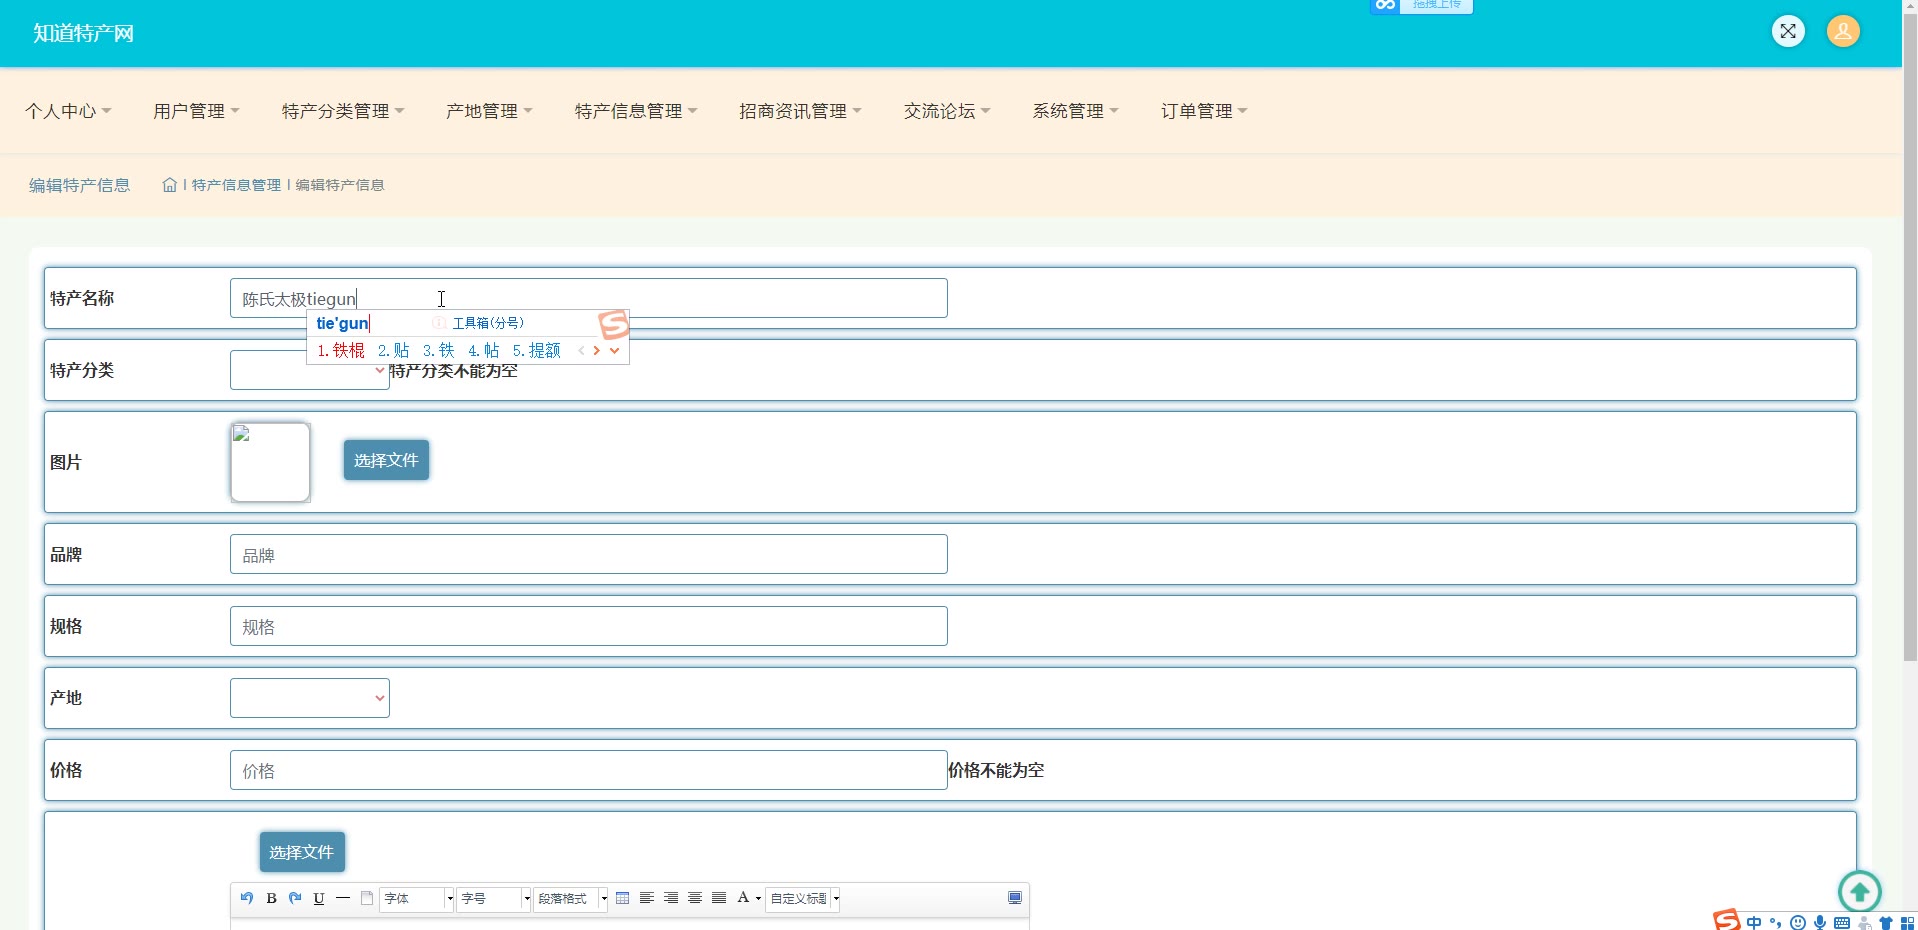Click the green back-to-top arrow button
Viewport: 1918px width, 930px height.
point(1859,890)
